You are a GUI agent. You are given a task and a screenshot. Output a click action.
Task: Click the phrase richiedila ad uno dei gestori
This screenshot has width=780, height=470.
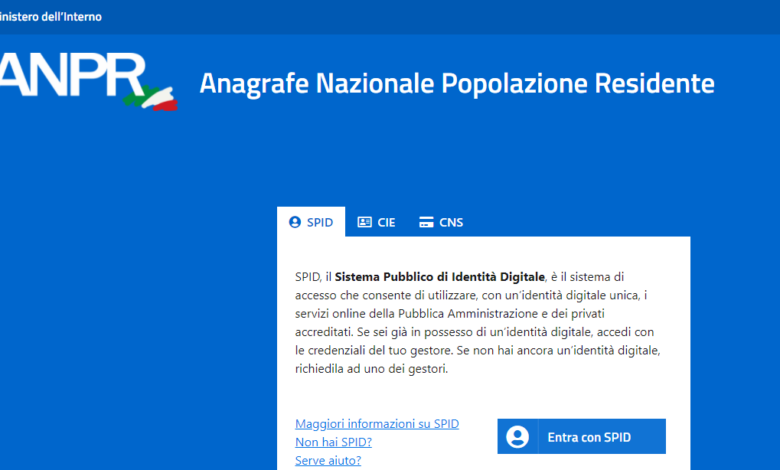371,369
